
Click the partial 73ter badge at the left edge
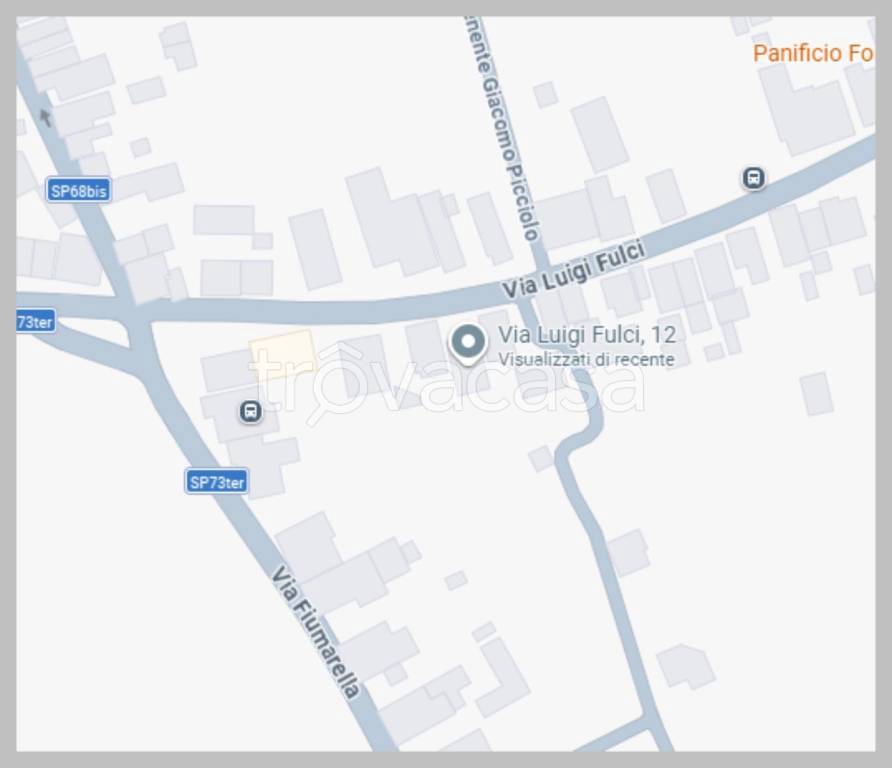(x=36, y=322)
